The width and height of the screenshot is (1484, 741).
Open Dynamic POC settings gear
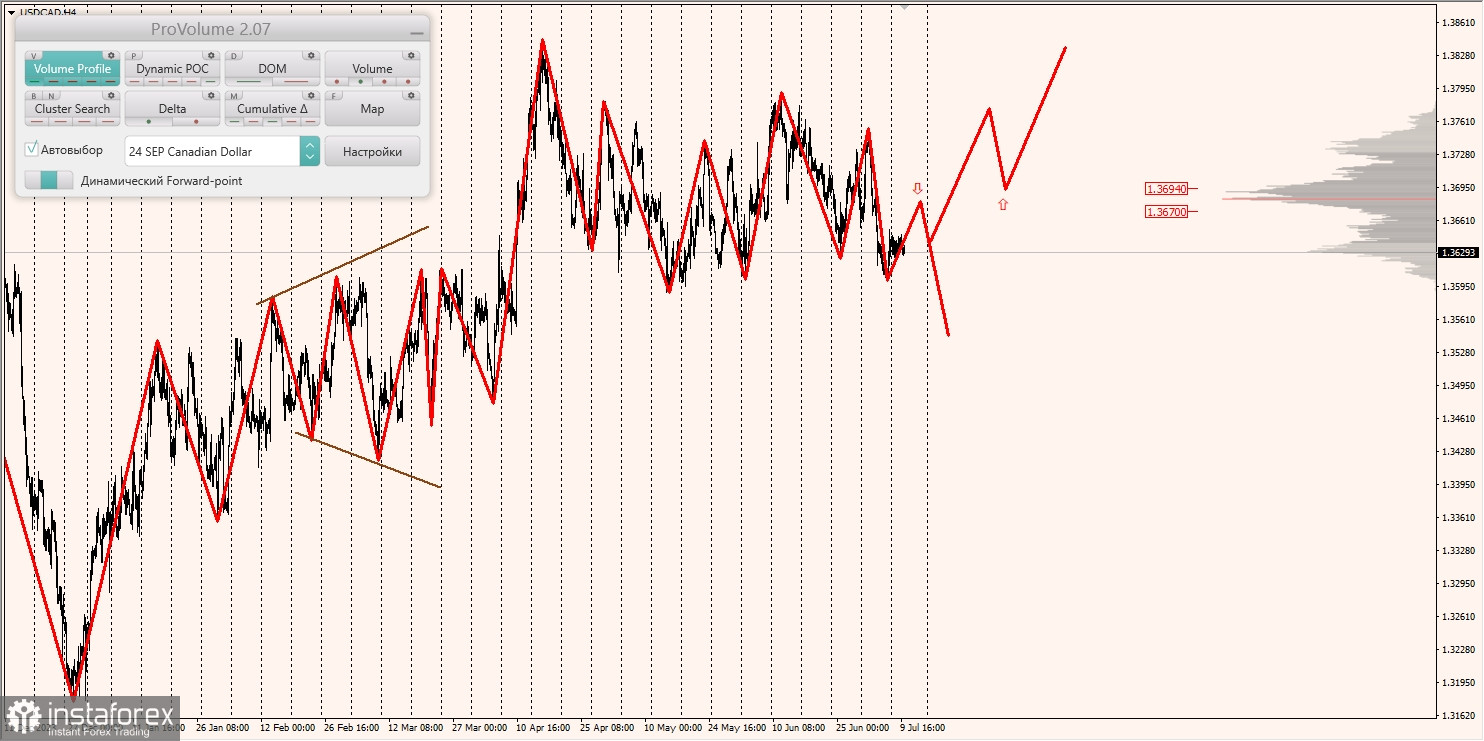coord(211,55)
